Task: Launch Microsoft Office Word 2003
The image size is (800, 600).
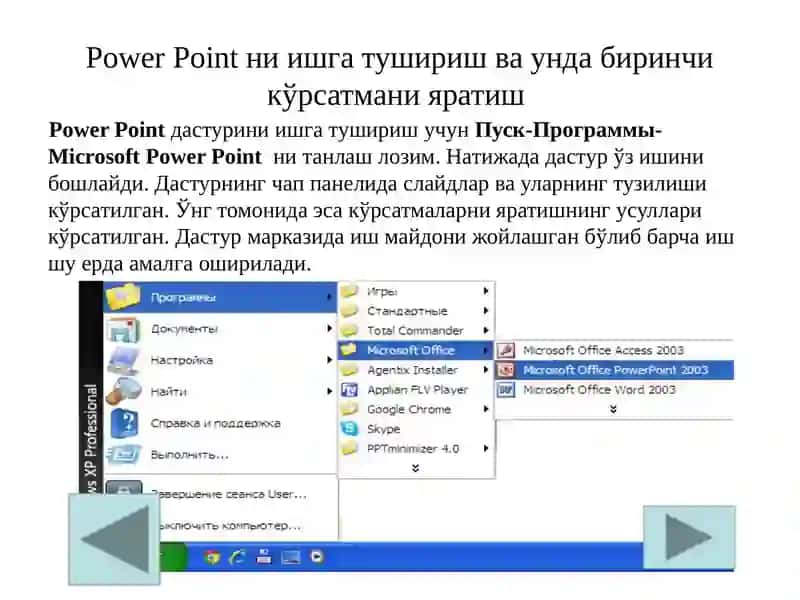Action: pos(614,390)
